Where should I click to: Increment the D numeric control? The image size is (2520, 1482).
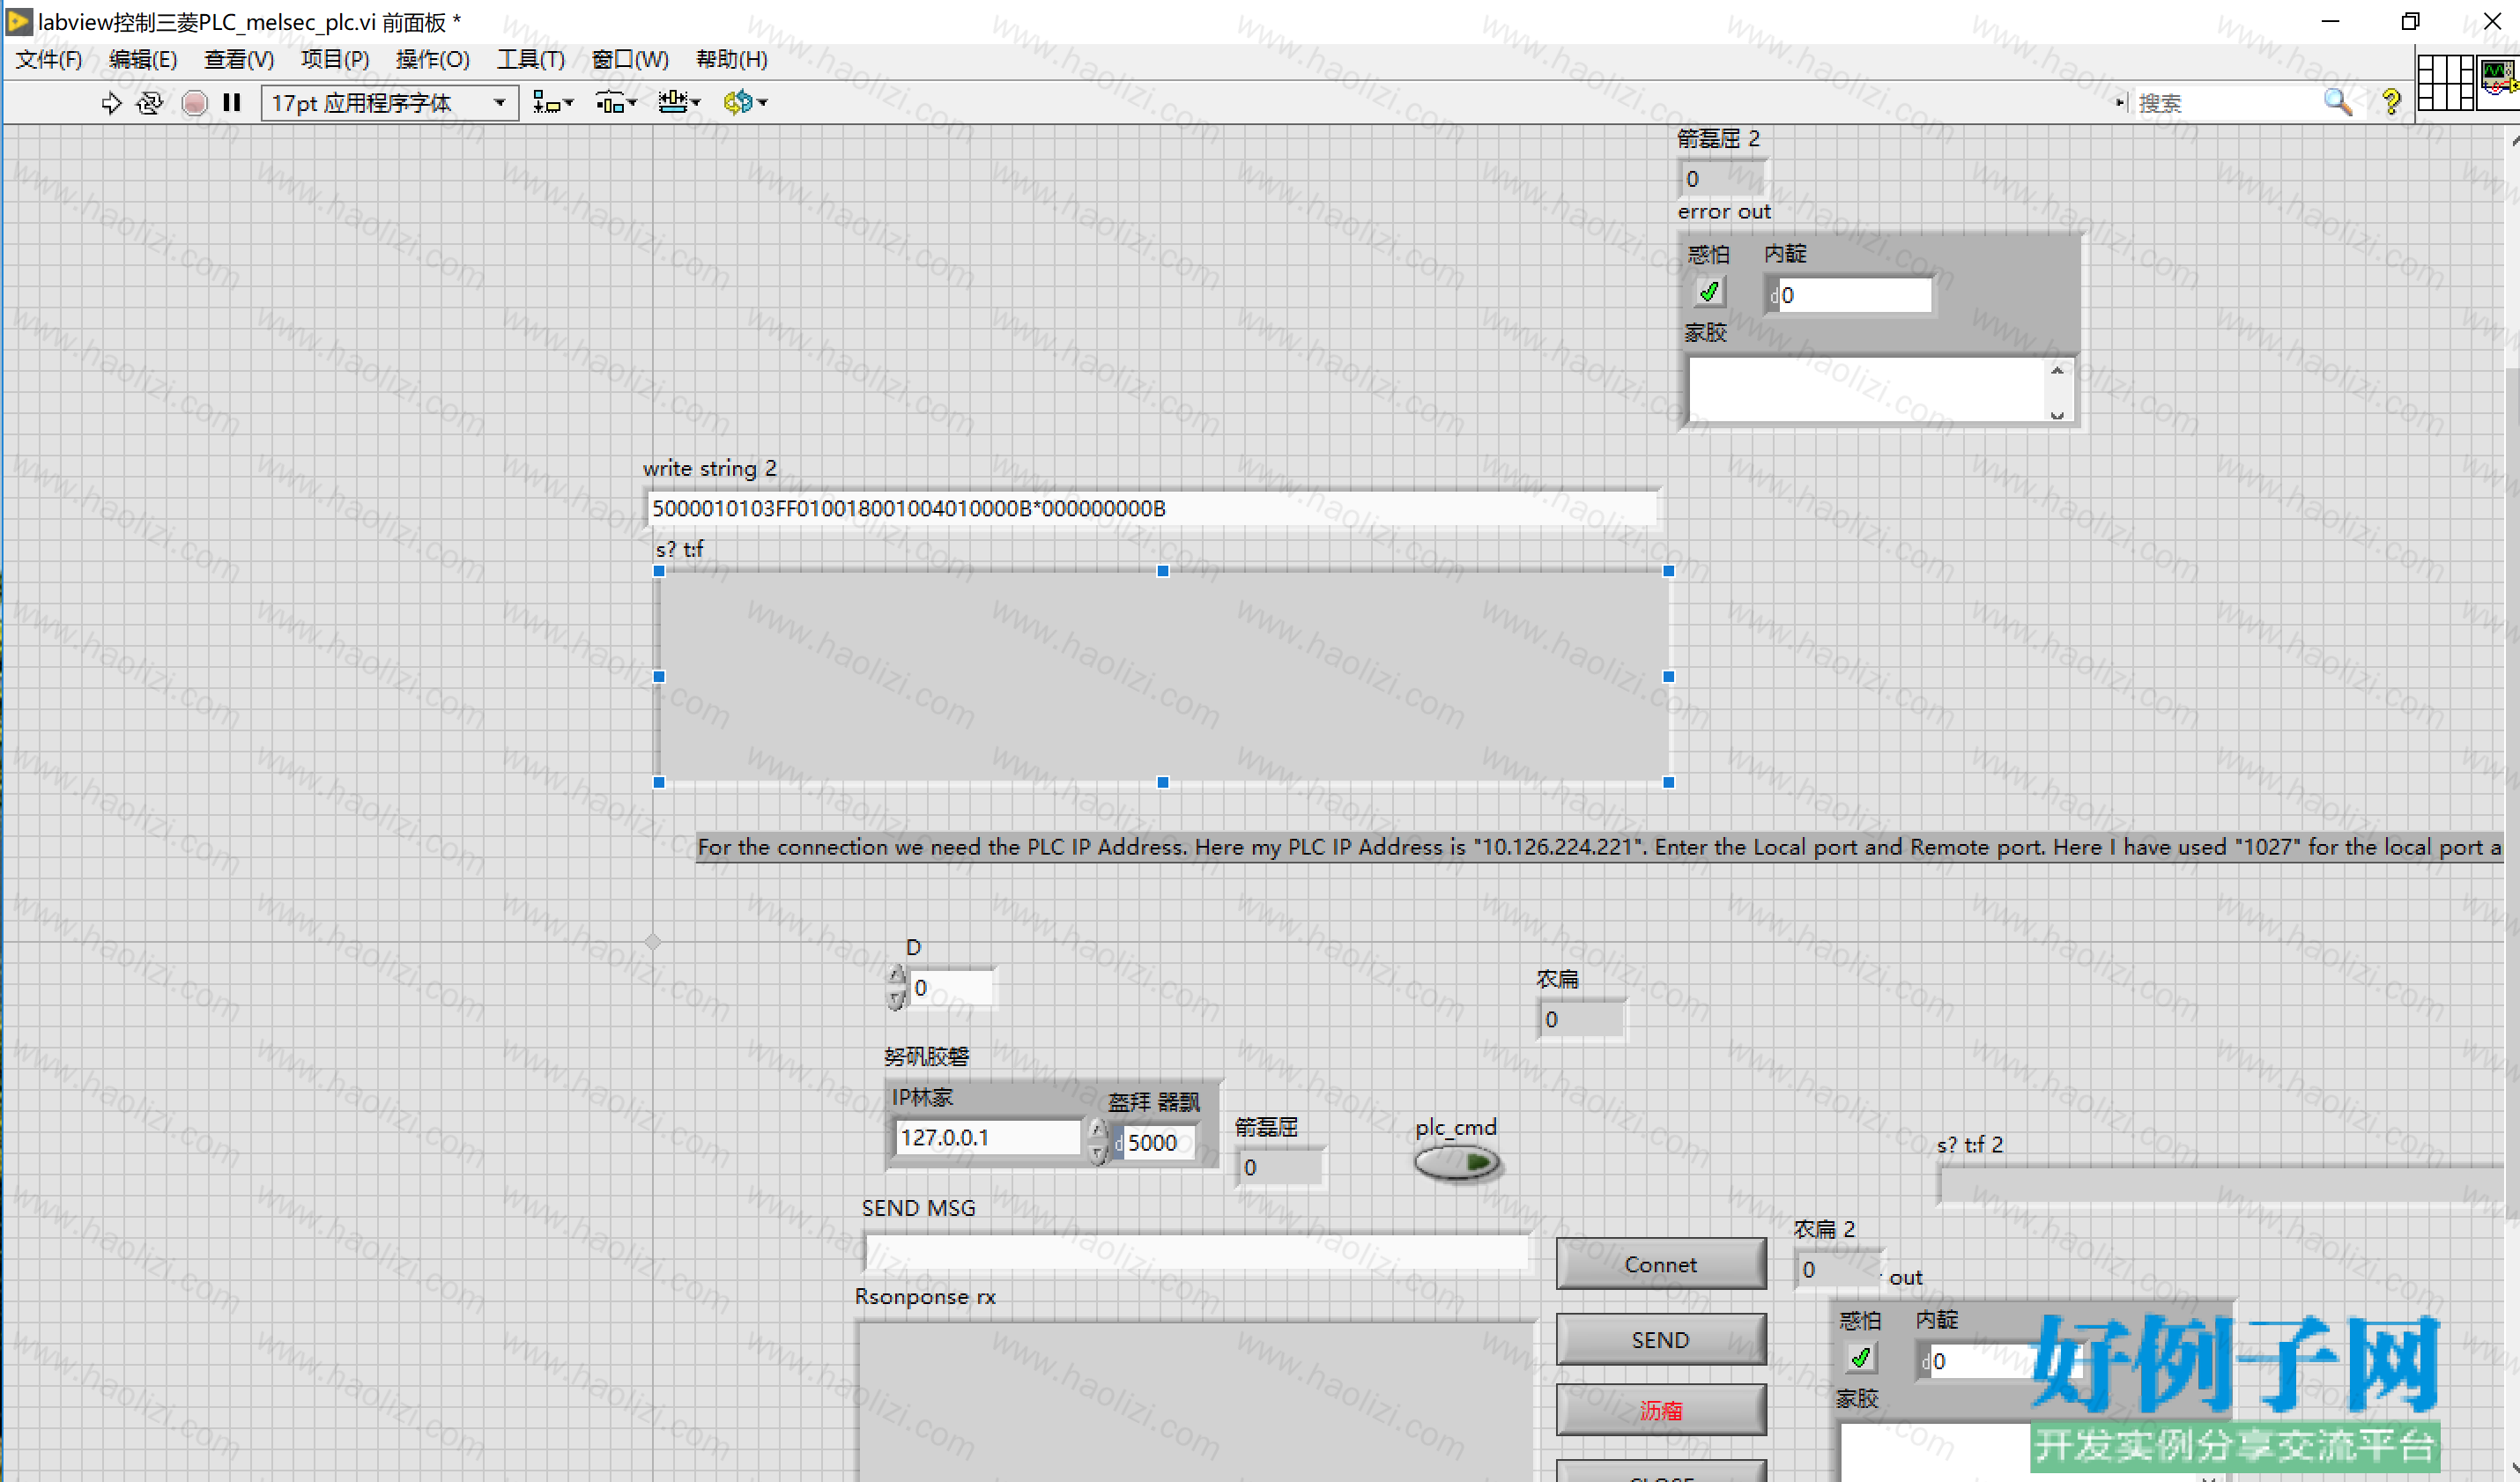point(897,976)
